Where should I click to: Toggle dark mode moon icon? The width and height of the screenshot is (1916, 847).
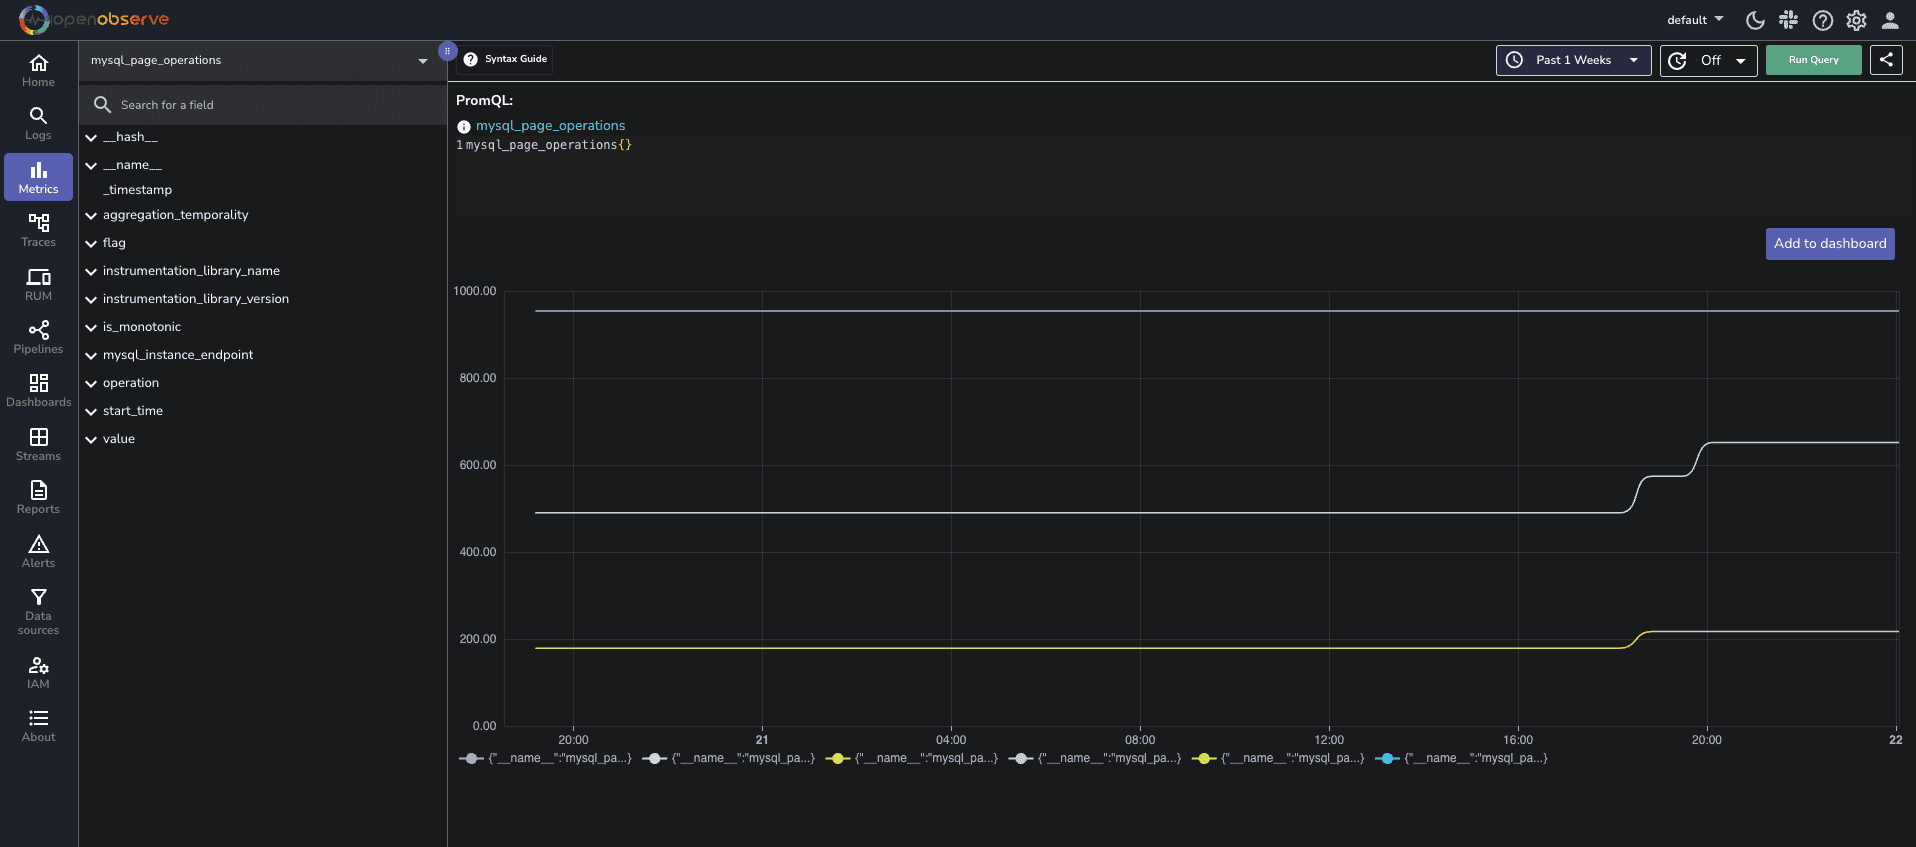click(1755, 20)
